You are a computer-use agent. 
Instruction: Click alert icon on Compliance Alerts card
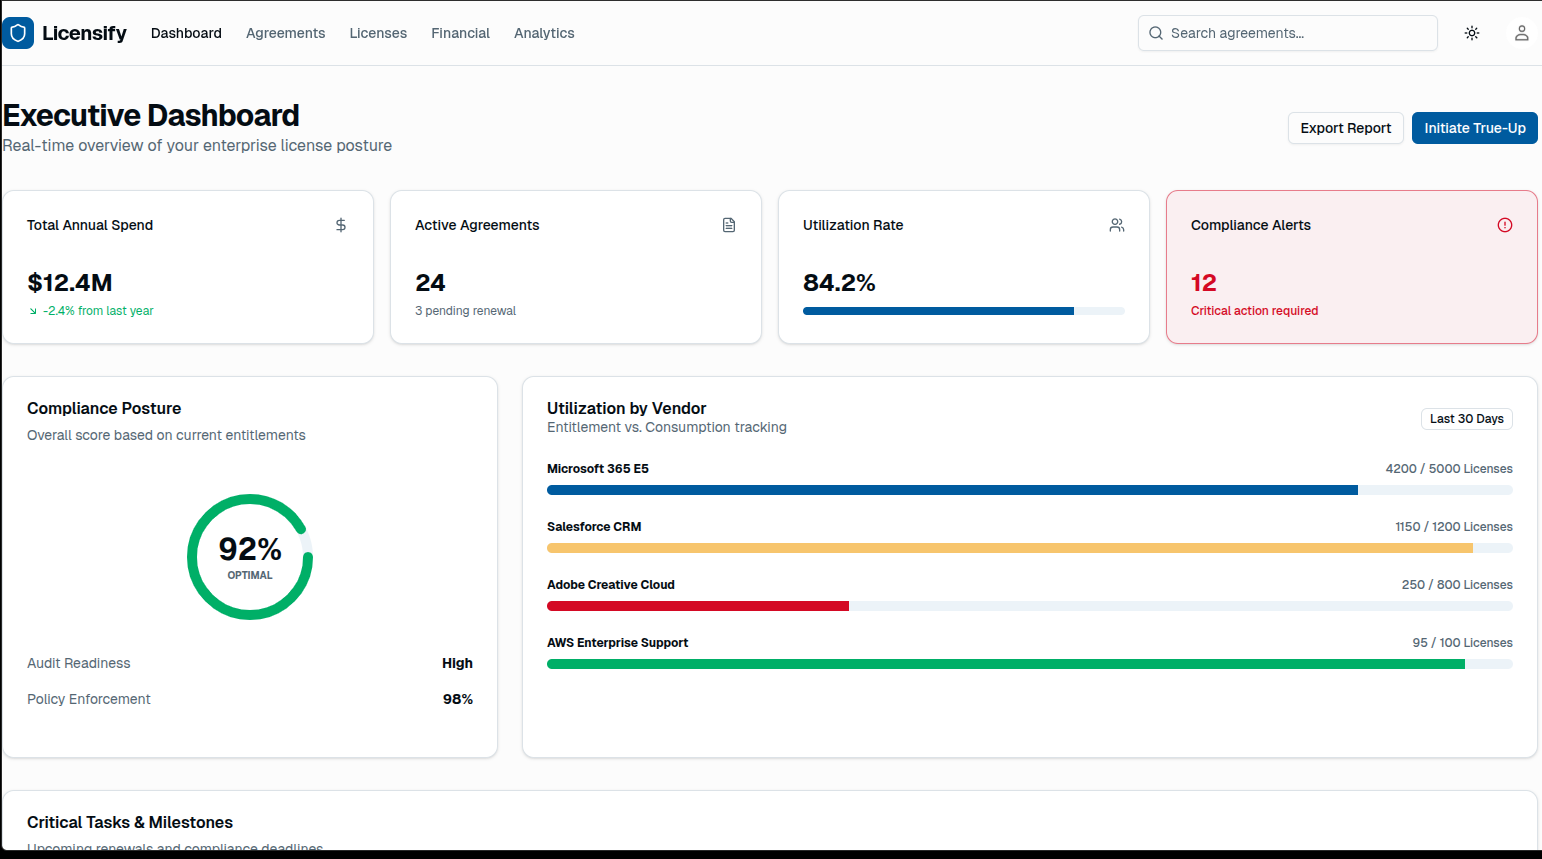tap(1504, 225)
